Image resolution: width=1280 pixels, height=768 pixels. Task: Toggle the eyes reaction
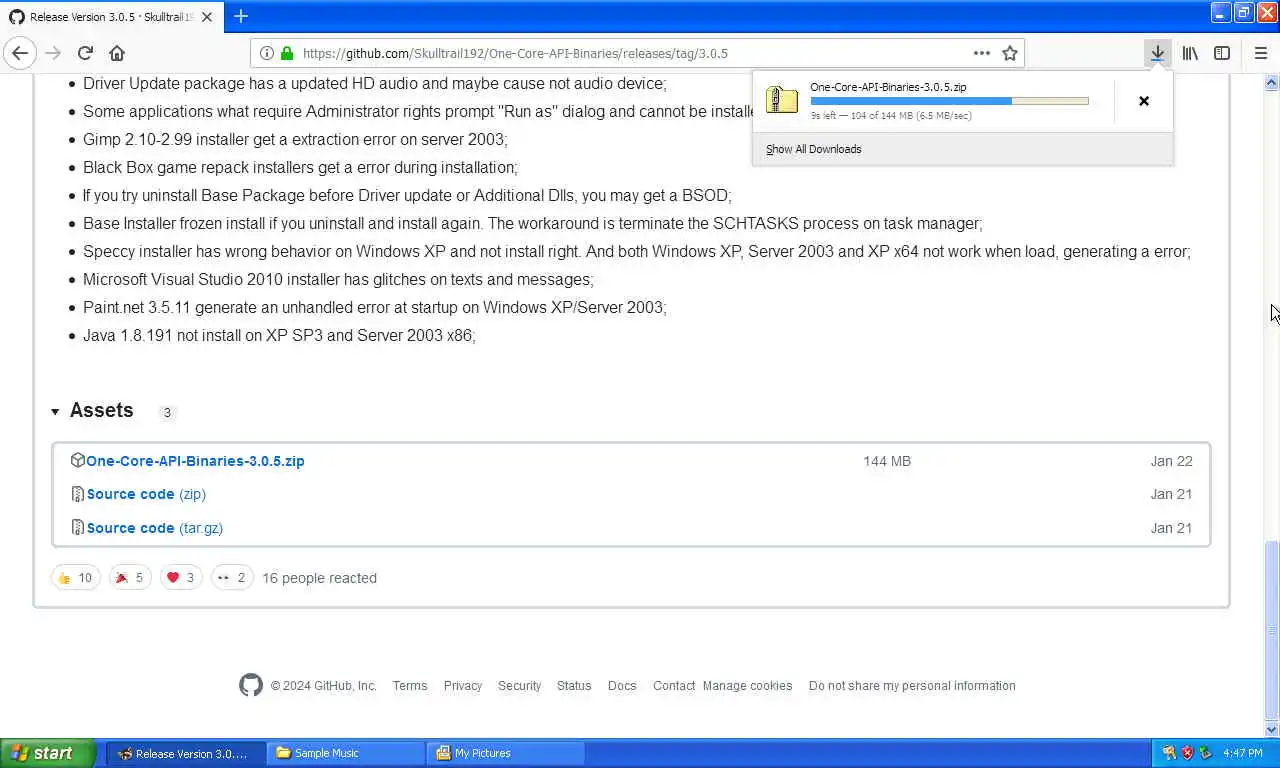coord(232,578)
